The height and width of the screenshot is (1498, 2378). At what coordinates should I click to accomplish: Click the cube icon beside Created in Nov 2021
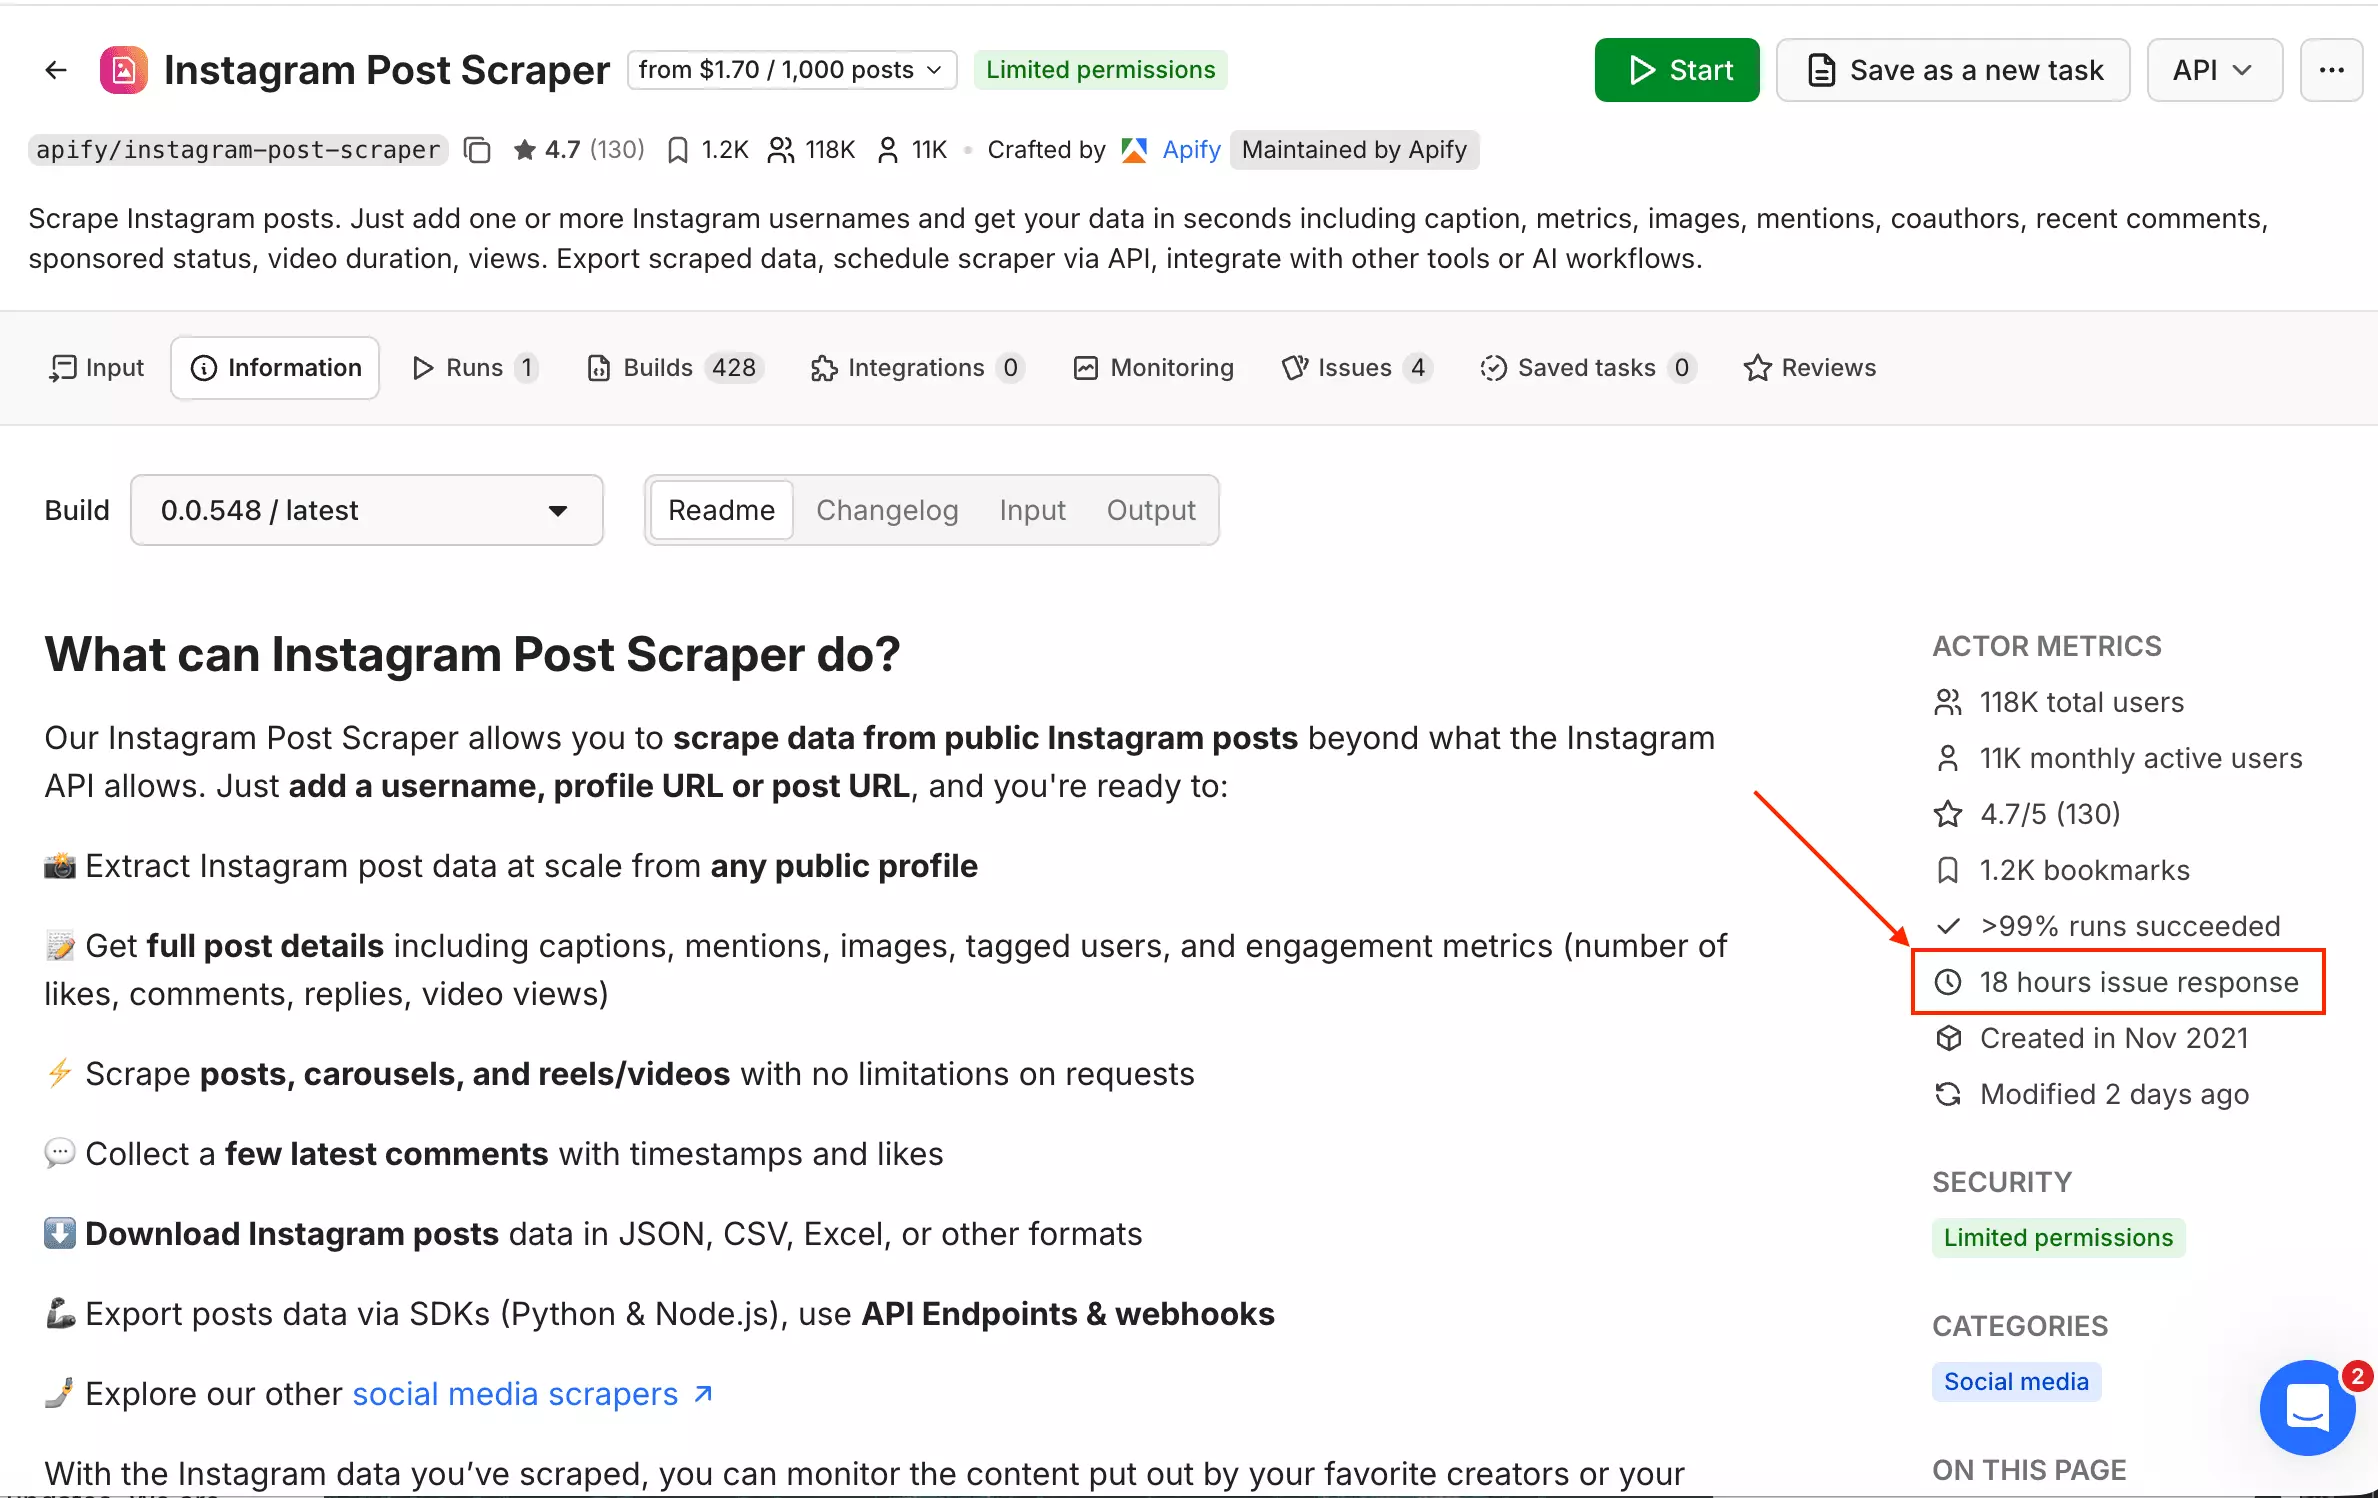pos(1948,1038)
